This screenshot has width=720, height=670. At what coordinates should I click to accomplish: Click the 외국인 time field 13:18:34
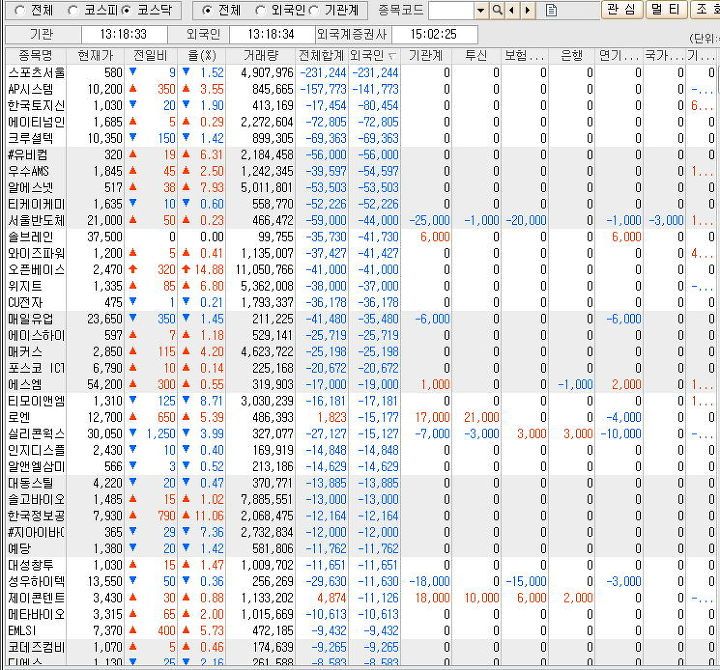pos(271,34)
